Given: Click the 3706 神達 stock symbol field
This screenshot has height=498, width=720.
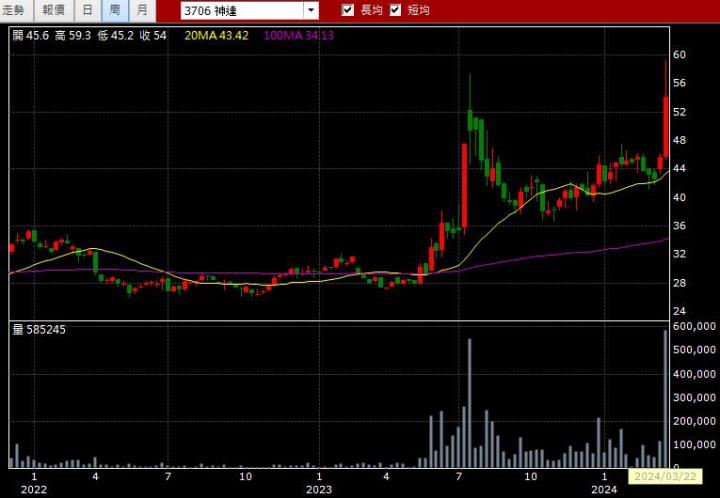Looking at the screenshot, I should pyautogui.click(x=241, y=10).
